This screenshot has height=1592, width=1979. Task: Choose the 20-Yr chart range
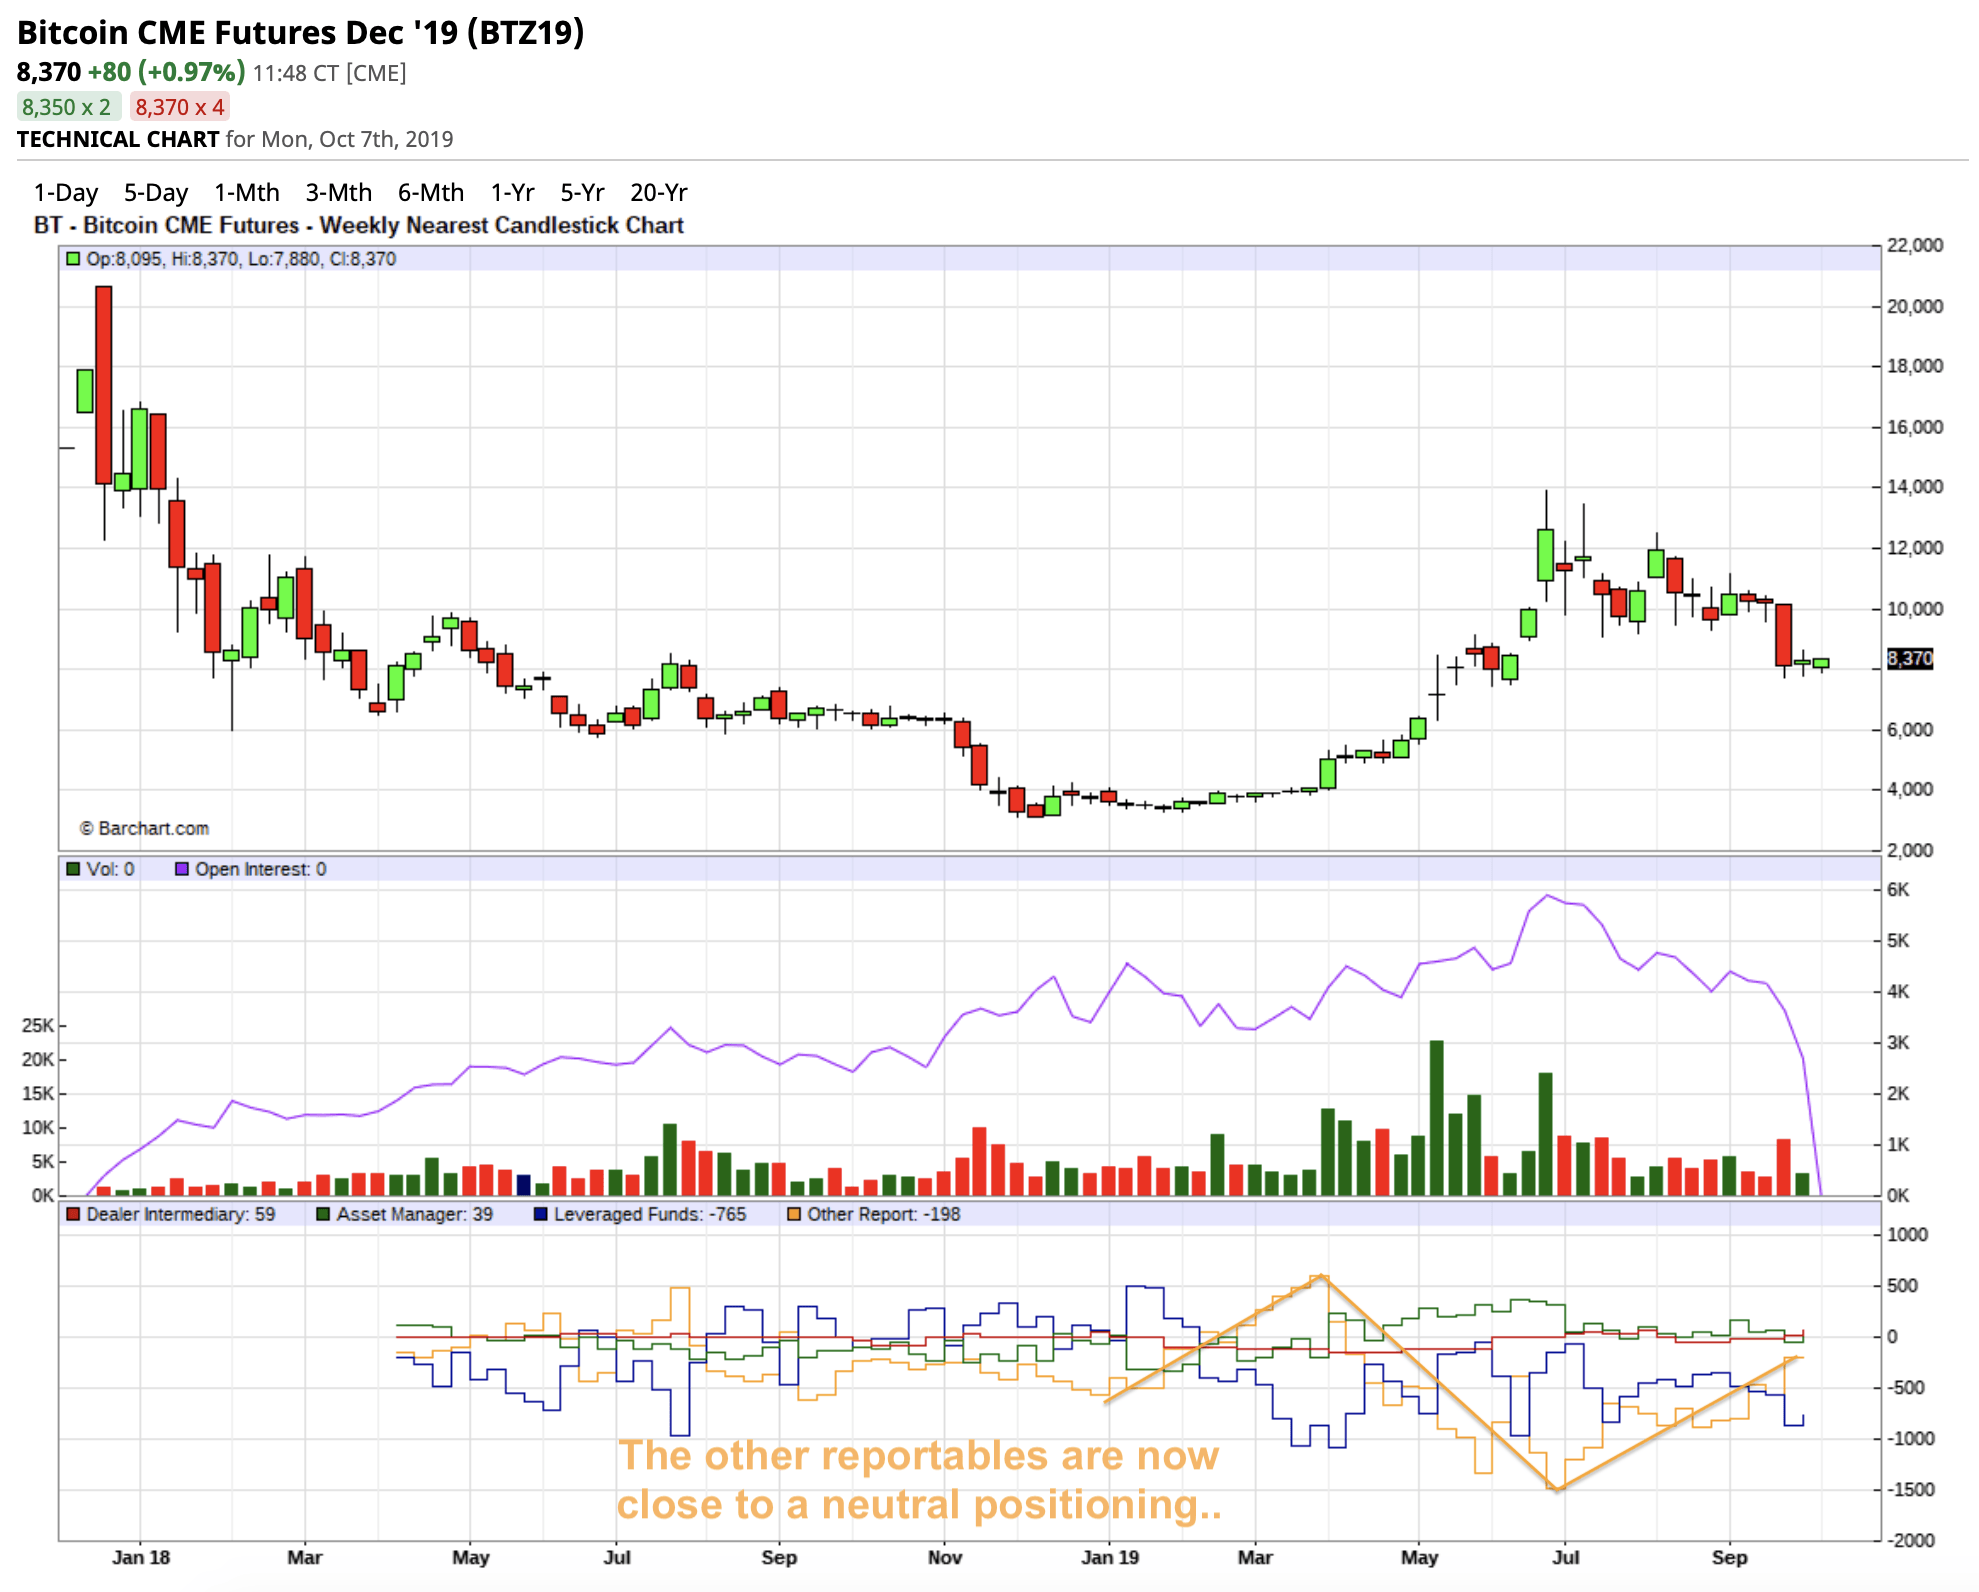659,192
